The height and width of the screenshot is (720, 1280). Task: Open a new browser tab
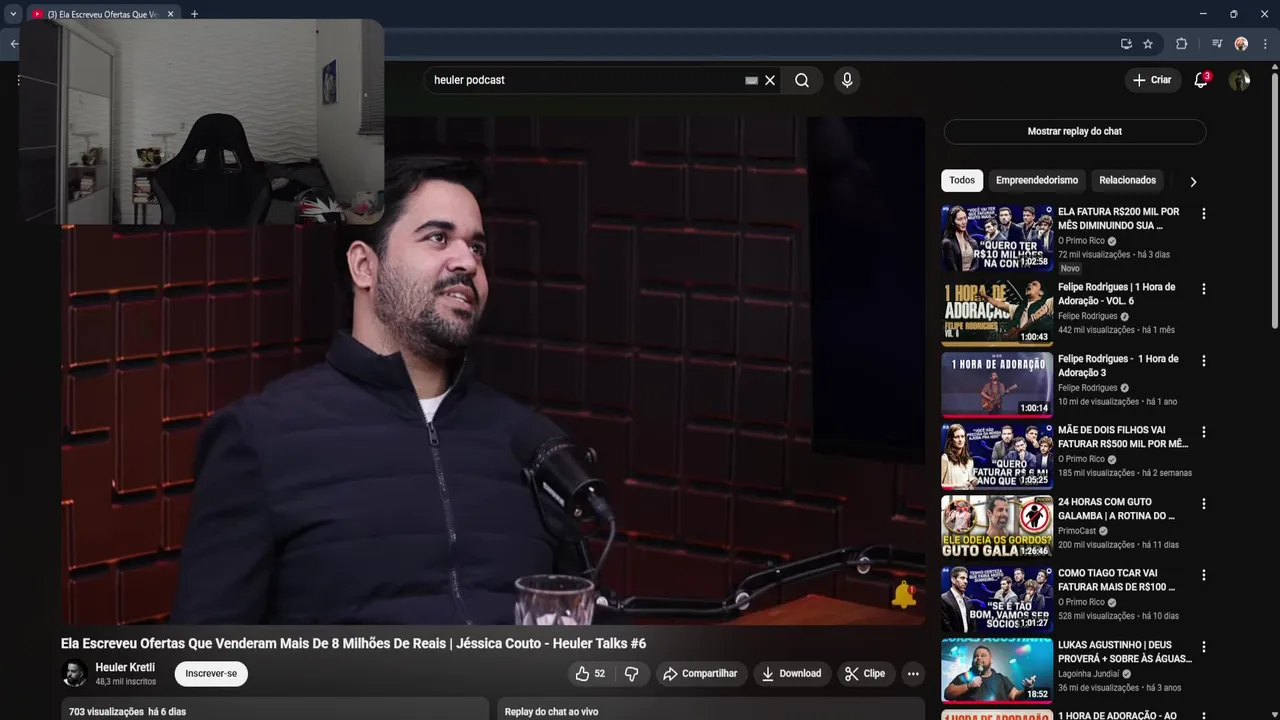(194, 14)
